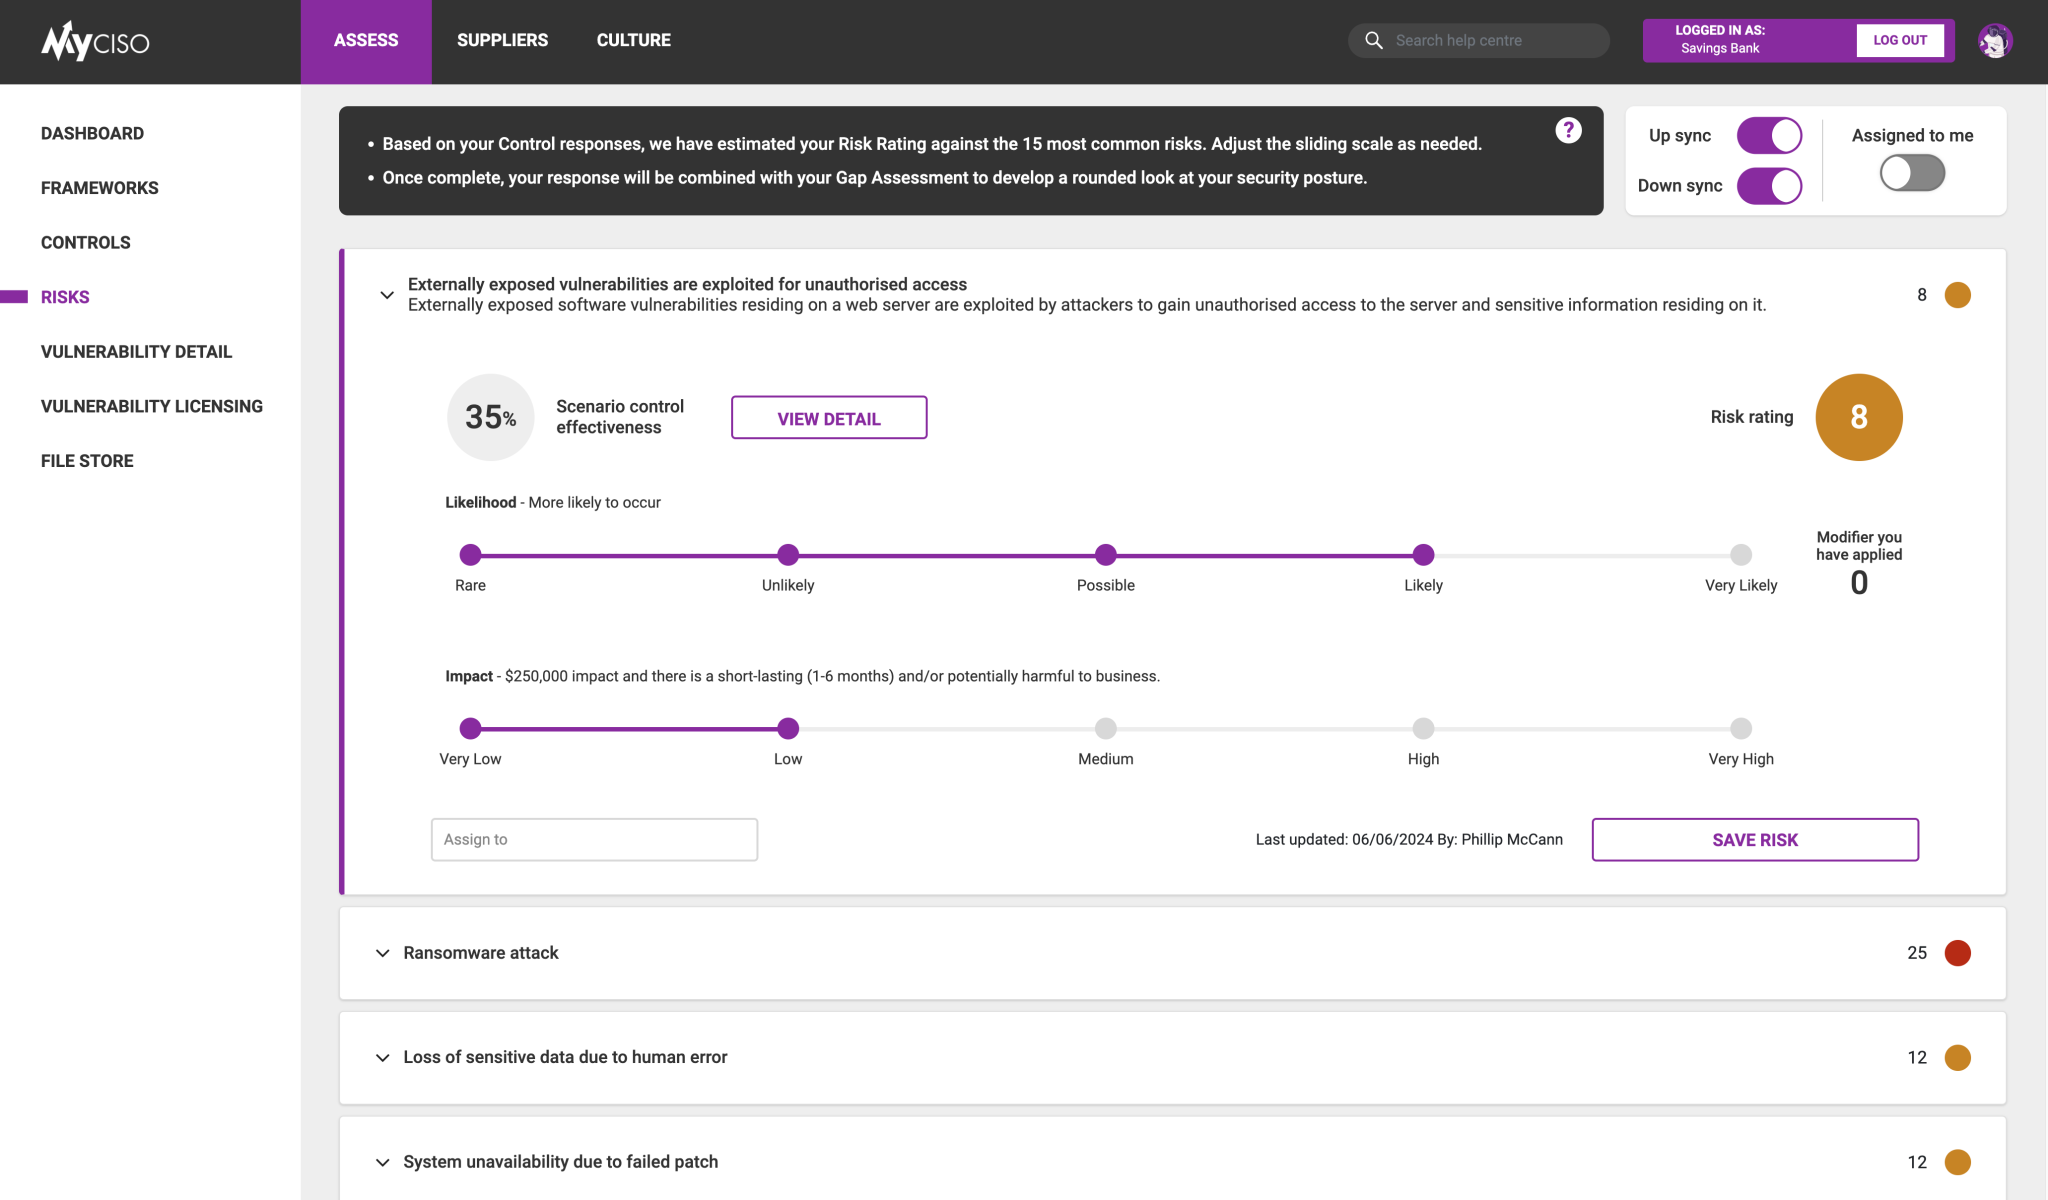Click the LOG OUT button
Image resolution: width=2048 pixels, height=1200 pixels.
(x=1899, y=41)
